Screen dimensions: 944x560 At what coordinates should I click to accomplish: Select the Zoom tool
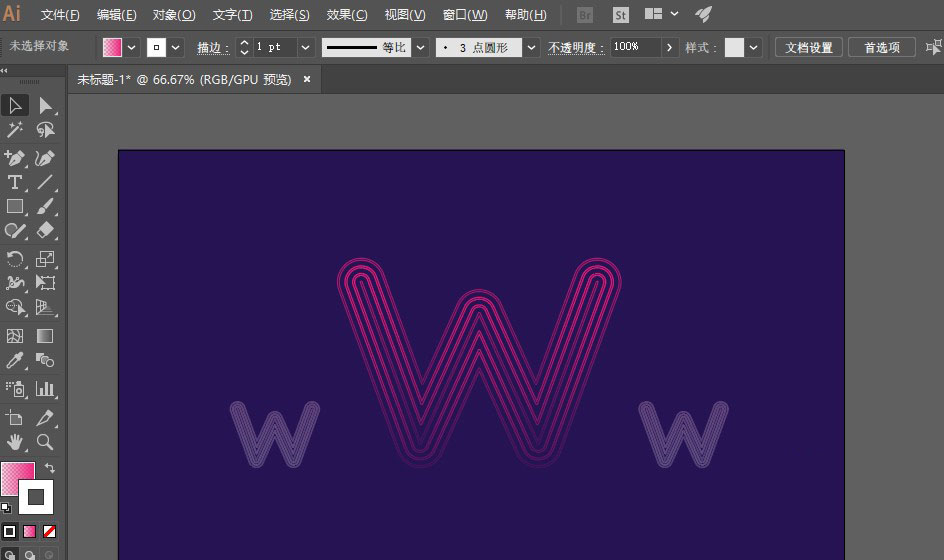pyautogui.click(x=45, y=442)
